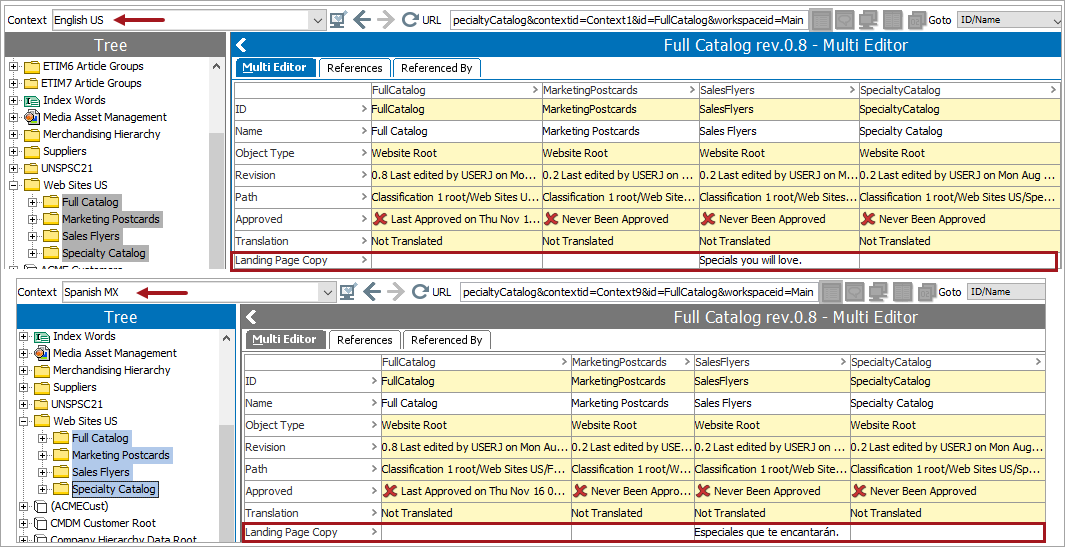Viewport: 1065px width, 547px height.
Task: Click FullCatalog column header in Spanish MX editor
Action: pos(476,362)
